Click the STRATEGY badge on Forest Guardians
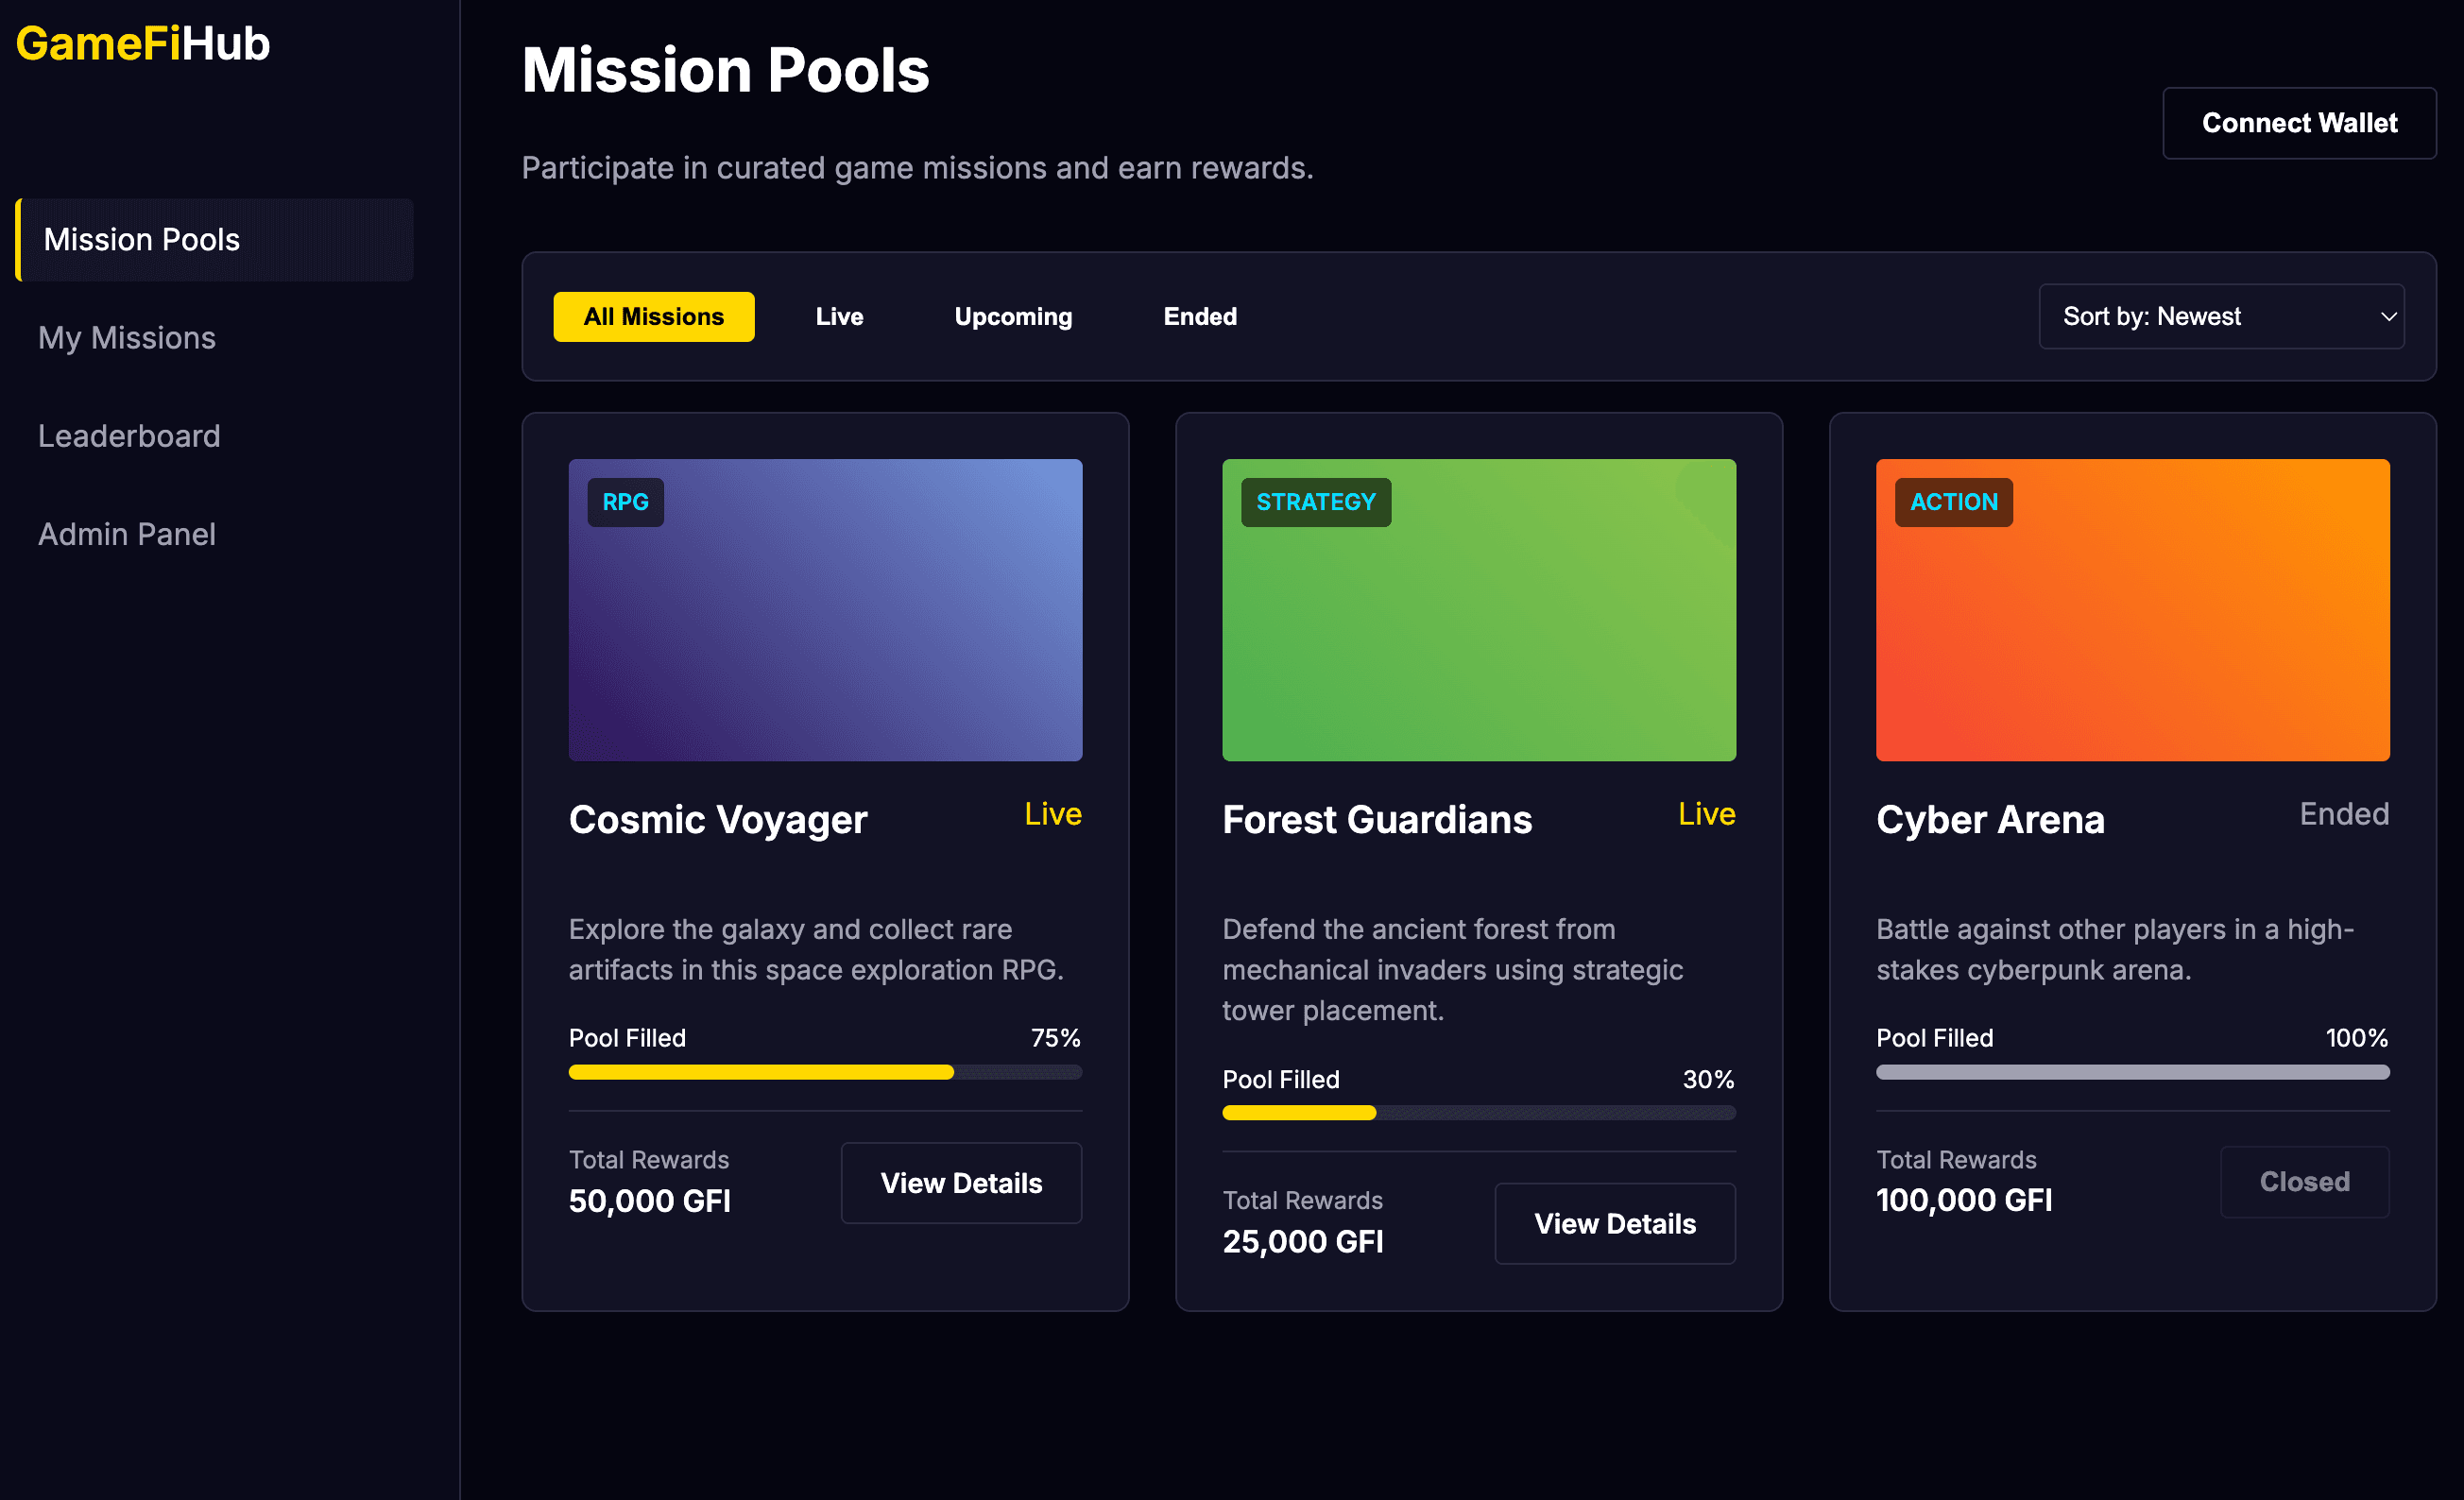 [x=1315, y=502]
